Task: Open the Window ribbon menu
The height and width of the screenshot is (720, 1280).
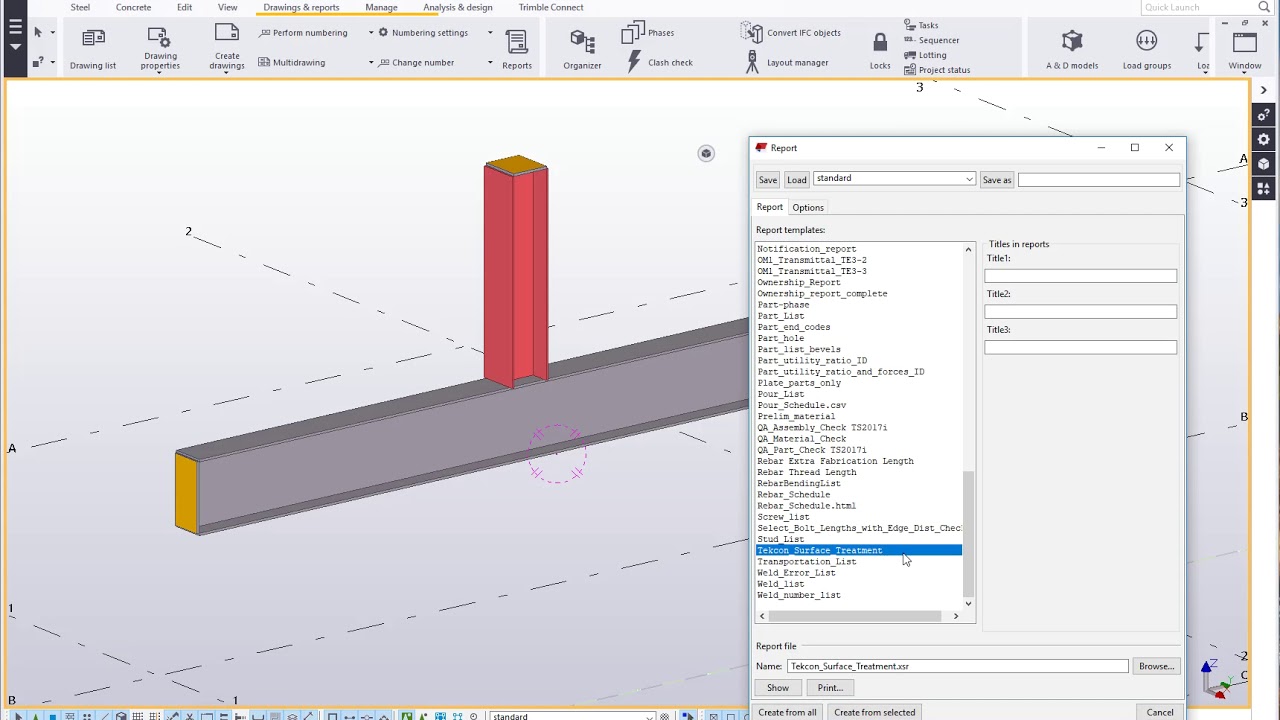Action: click(x=1245, y=50)
